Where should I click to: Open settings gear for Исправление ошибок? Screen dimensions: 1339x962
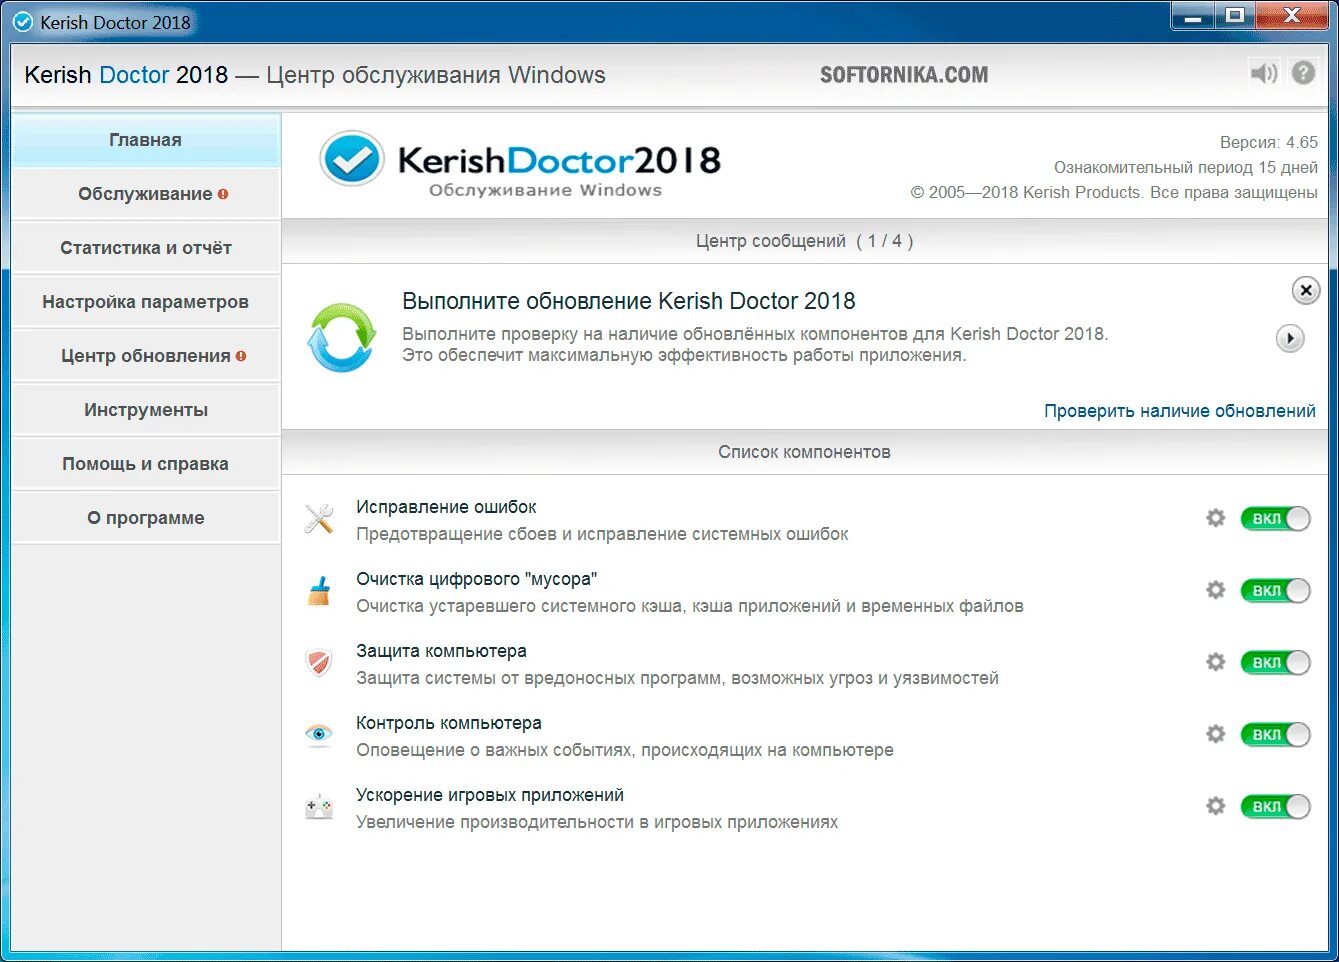pos(1215,518)
